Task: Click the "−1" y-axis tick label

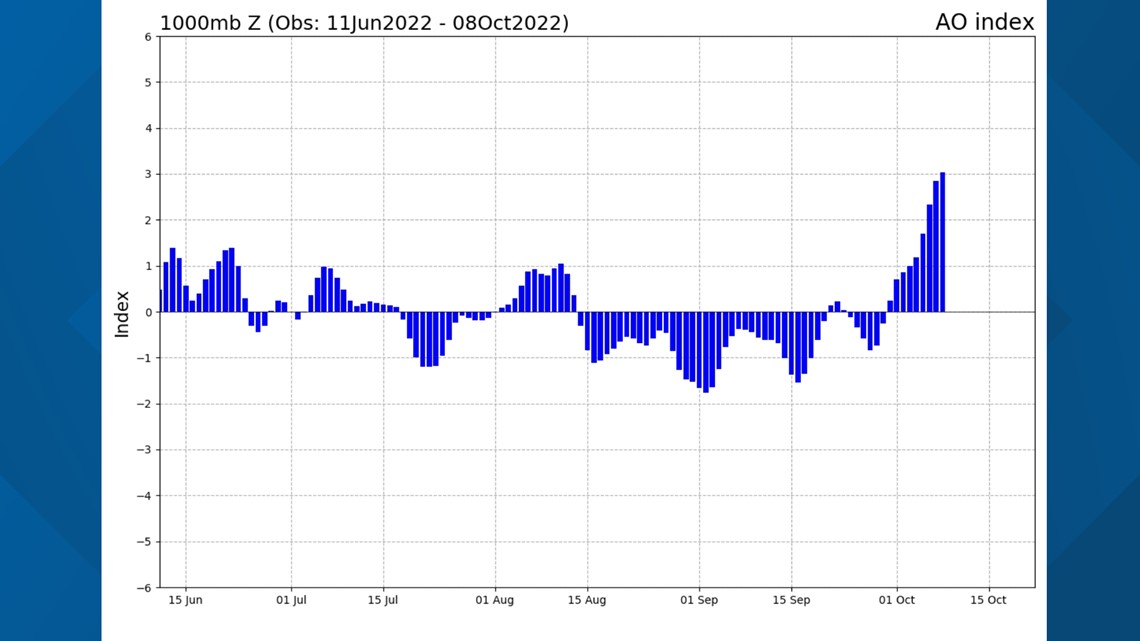Action: pos(144,358)
